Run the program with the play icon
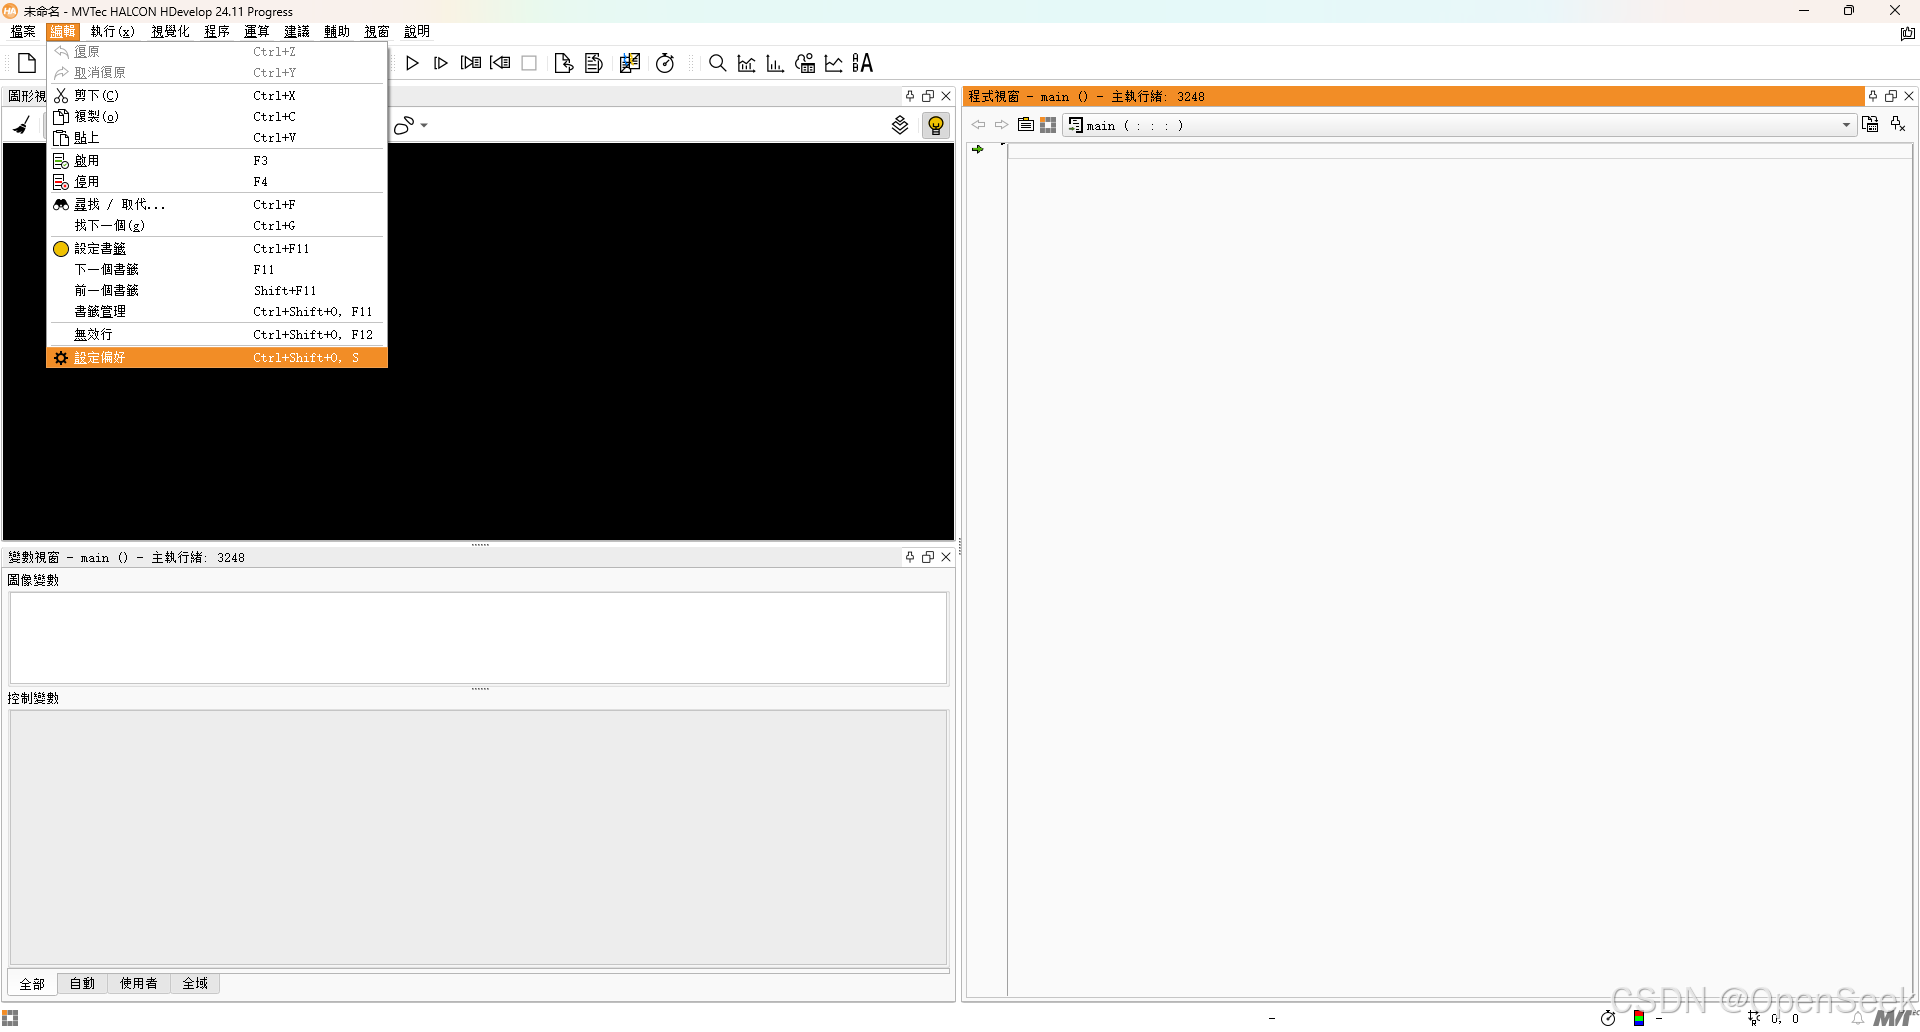 [412, 63]
